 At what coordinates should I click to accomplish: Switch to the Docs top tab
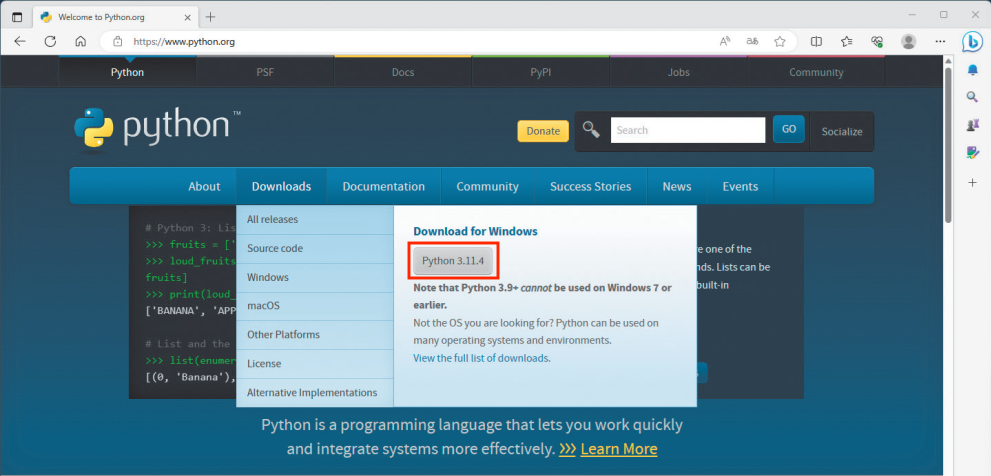click(x=403, y=72)
